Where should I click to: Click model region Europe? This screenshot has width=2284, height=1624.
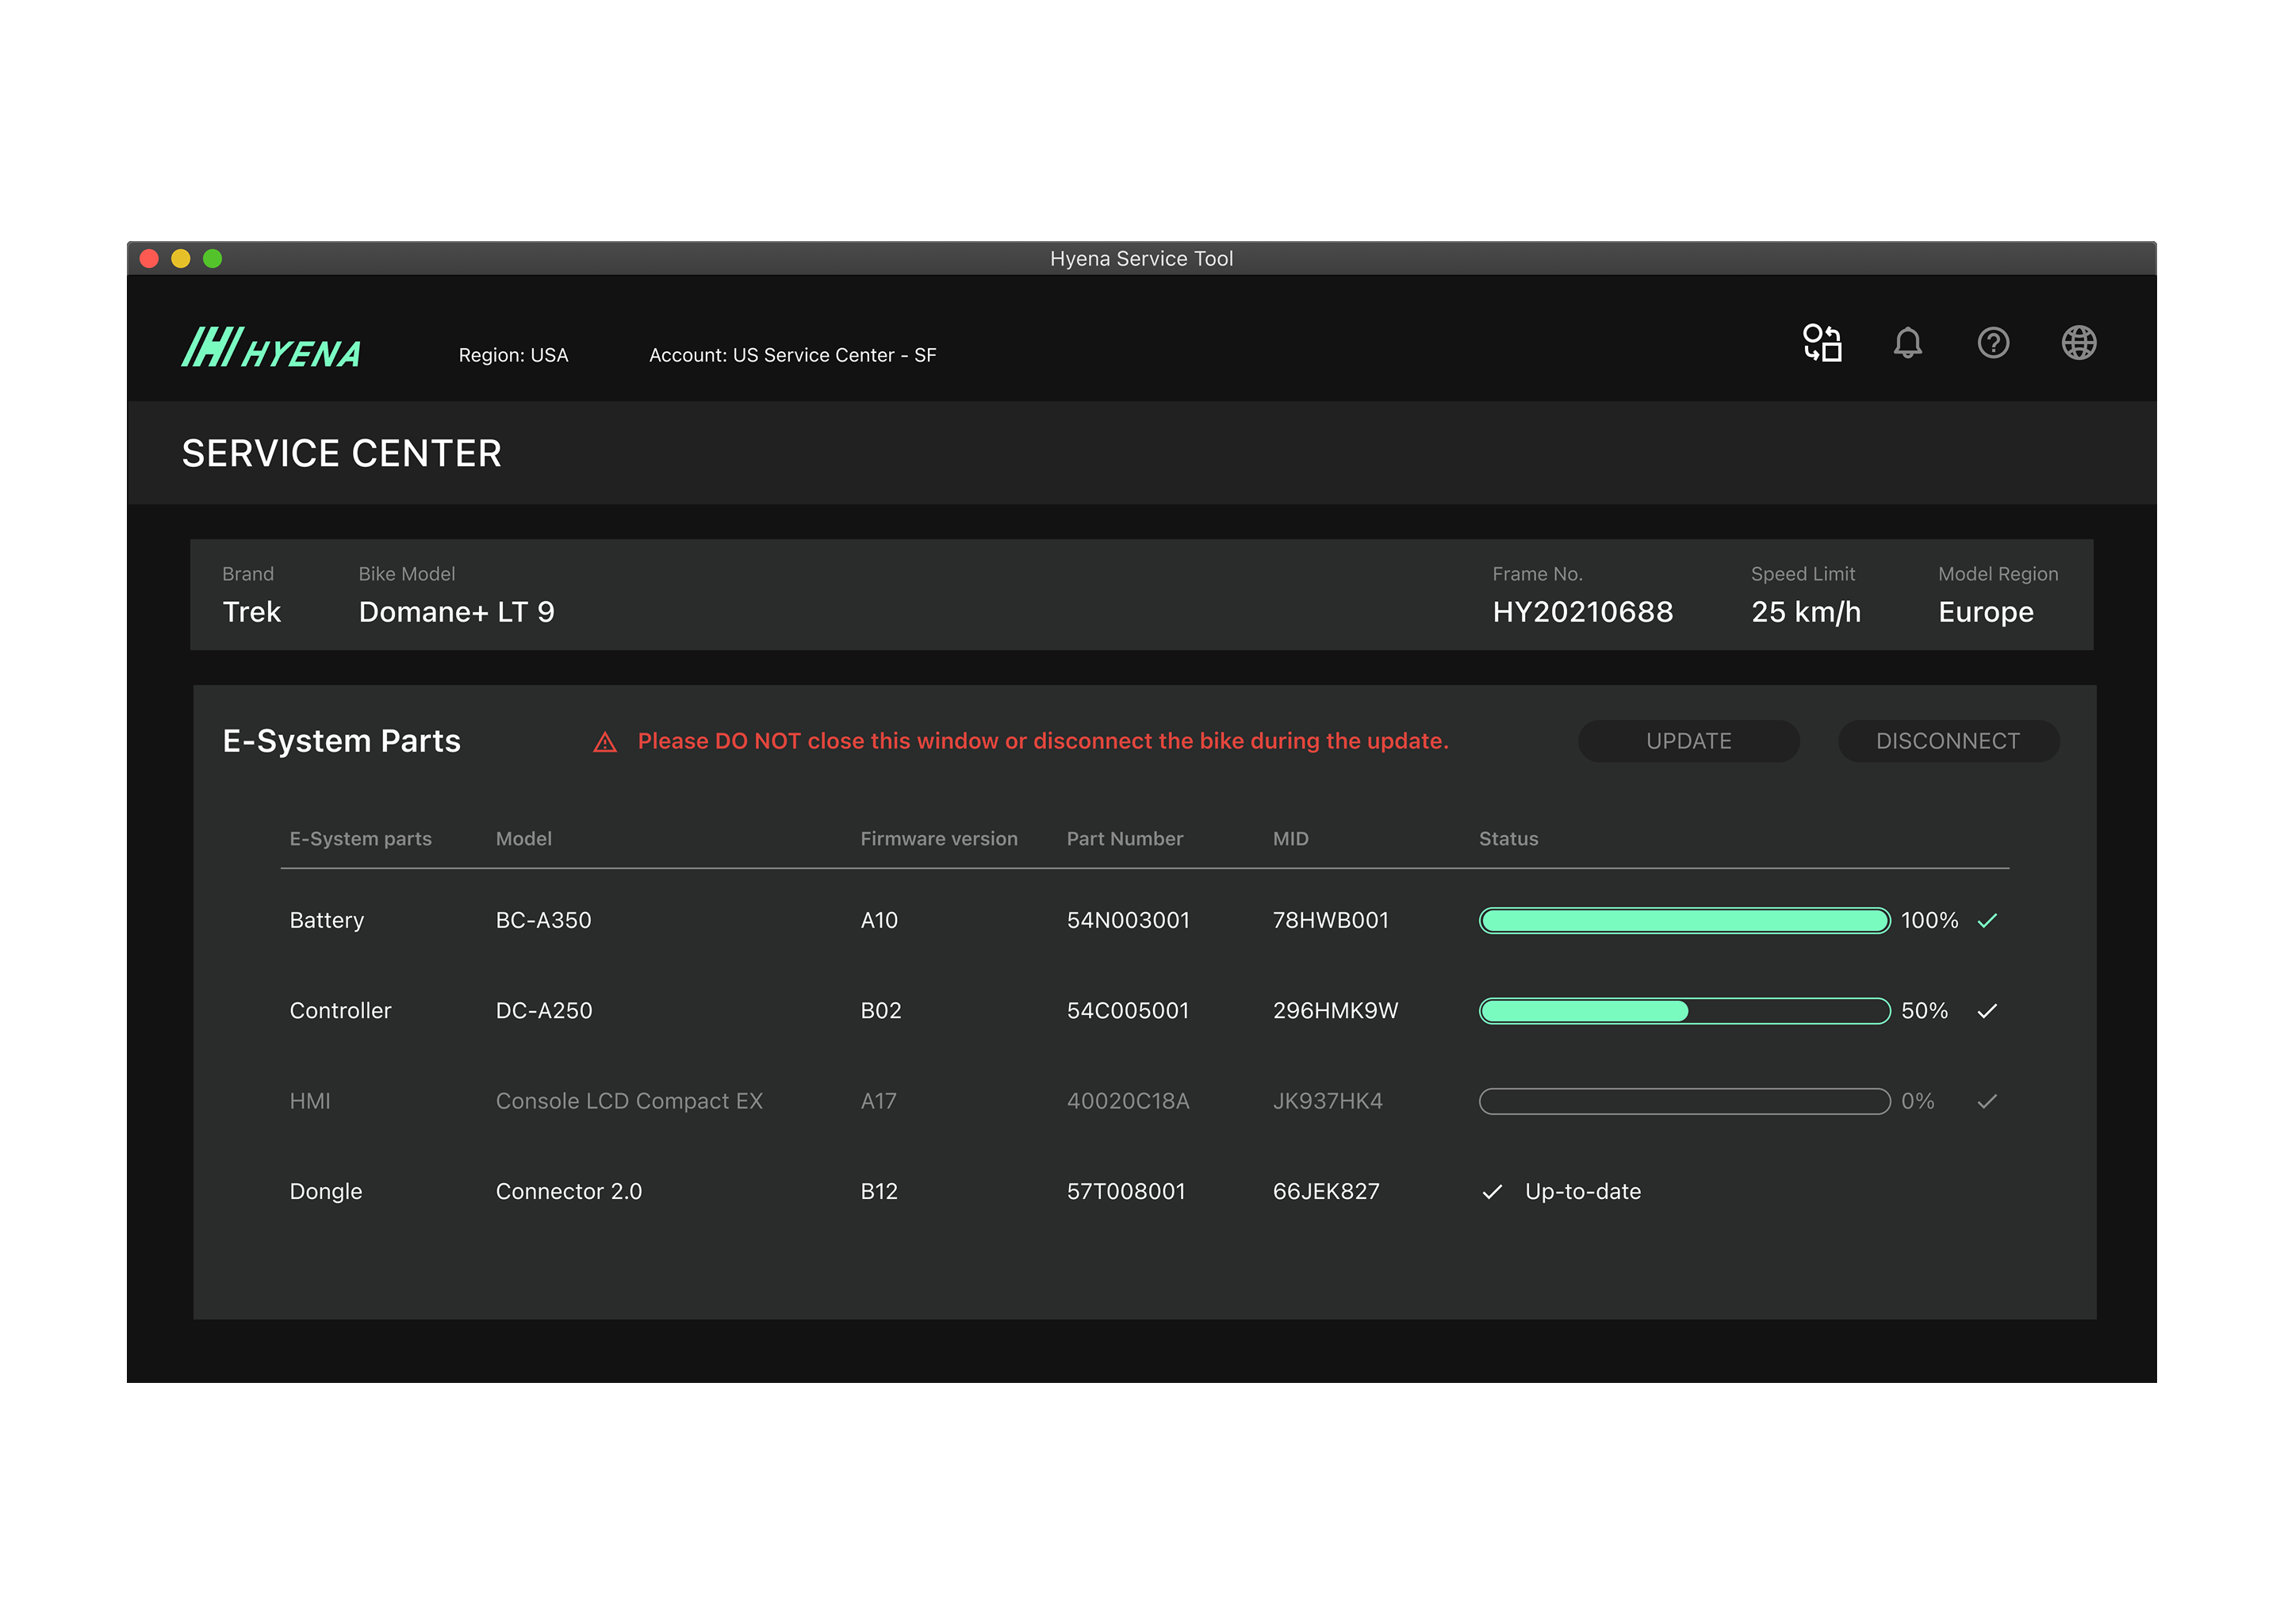click(1986, 612)
